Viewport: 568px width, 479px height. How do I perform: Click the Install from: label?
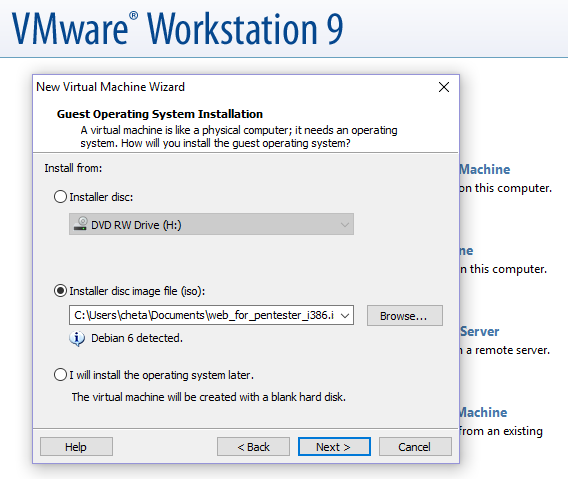(73, 168)
